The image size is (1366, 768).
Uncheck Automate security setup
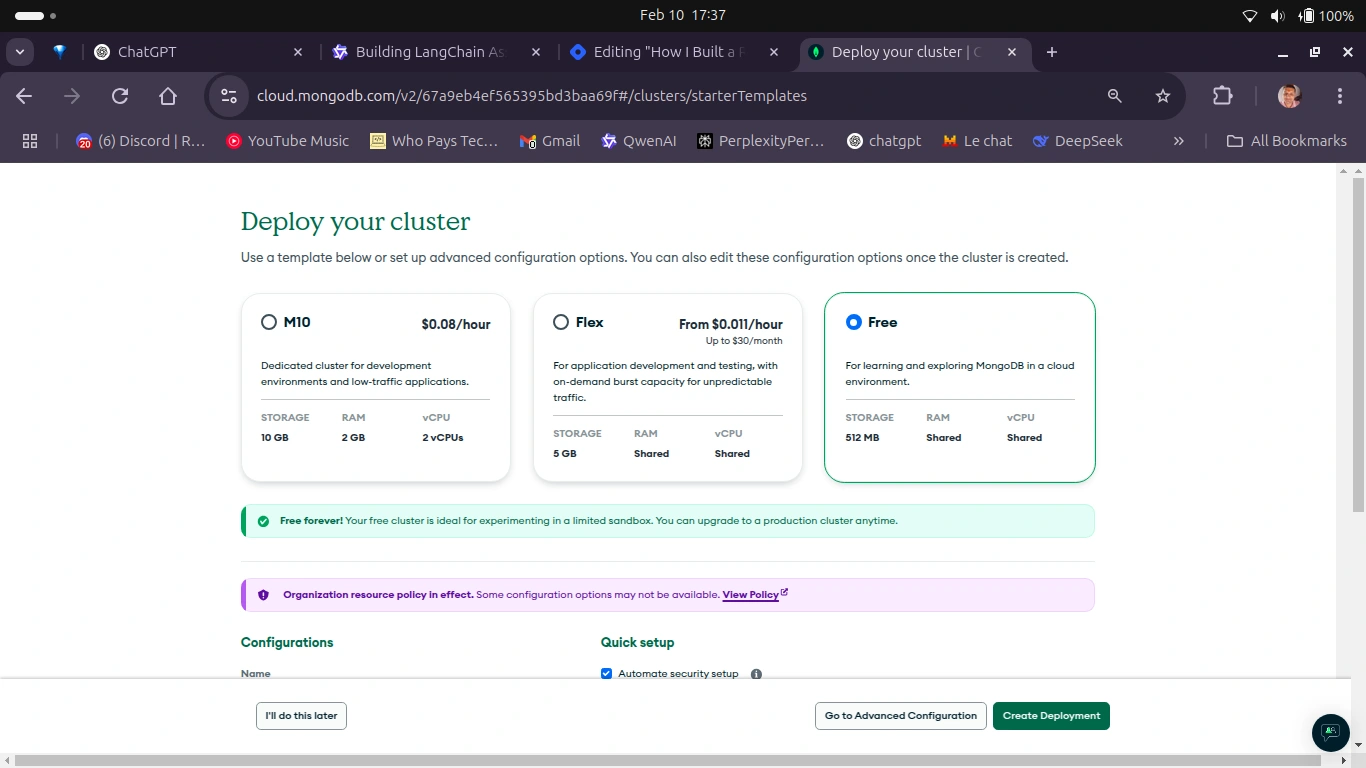pos(606,674)
